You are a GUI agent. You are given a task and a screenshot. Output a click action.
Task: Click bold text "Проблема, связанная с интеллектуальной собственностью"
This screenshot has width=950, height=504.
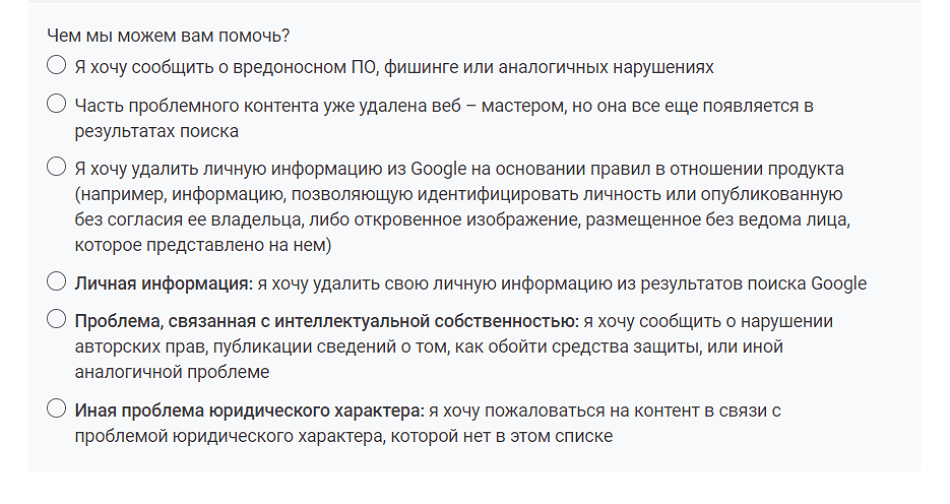[x=325, y=321]
